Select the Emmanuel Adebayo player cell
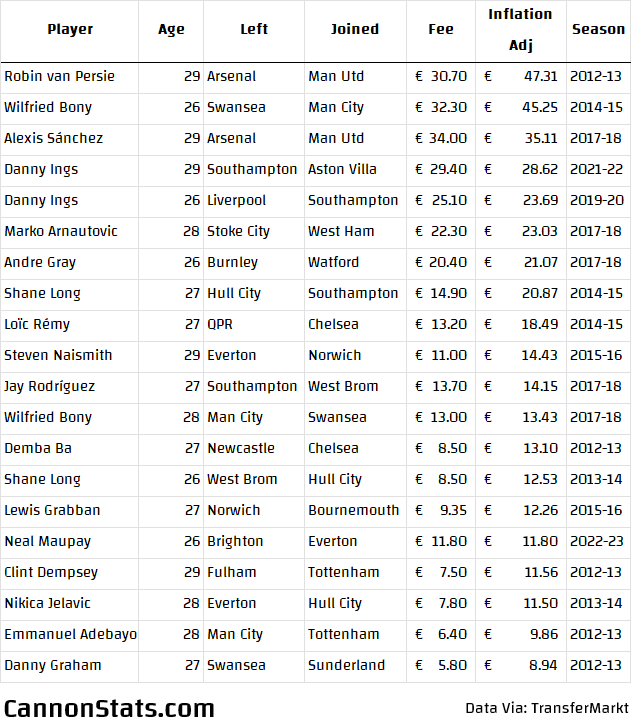The image size is (632, 718). [70, 634]
